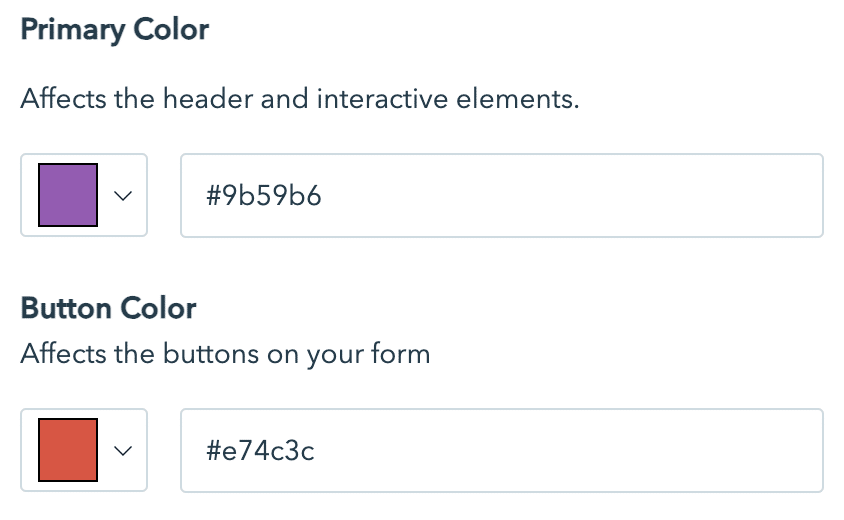844x520 pixels.
Task: Focus the Button Color hex input field
Action: click(x=501, y=450)
